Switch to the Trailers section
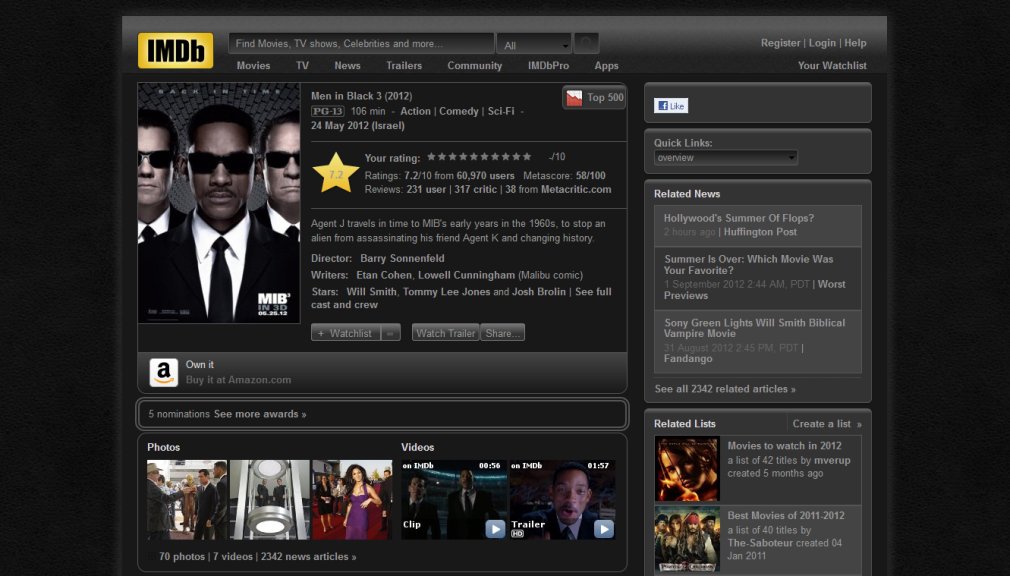 pyautogui.click(x=404, y=65)
